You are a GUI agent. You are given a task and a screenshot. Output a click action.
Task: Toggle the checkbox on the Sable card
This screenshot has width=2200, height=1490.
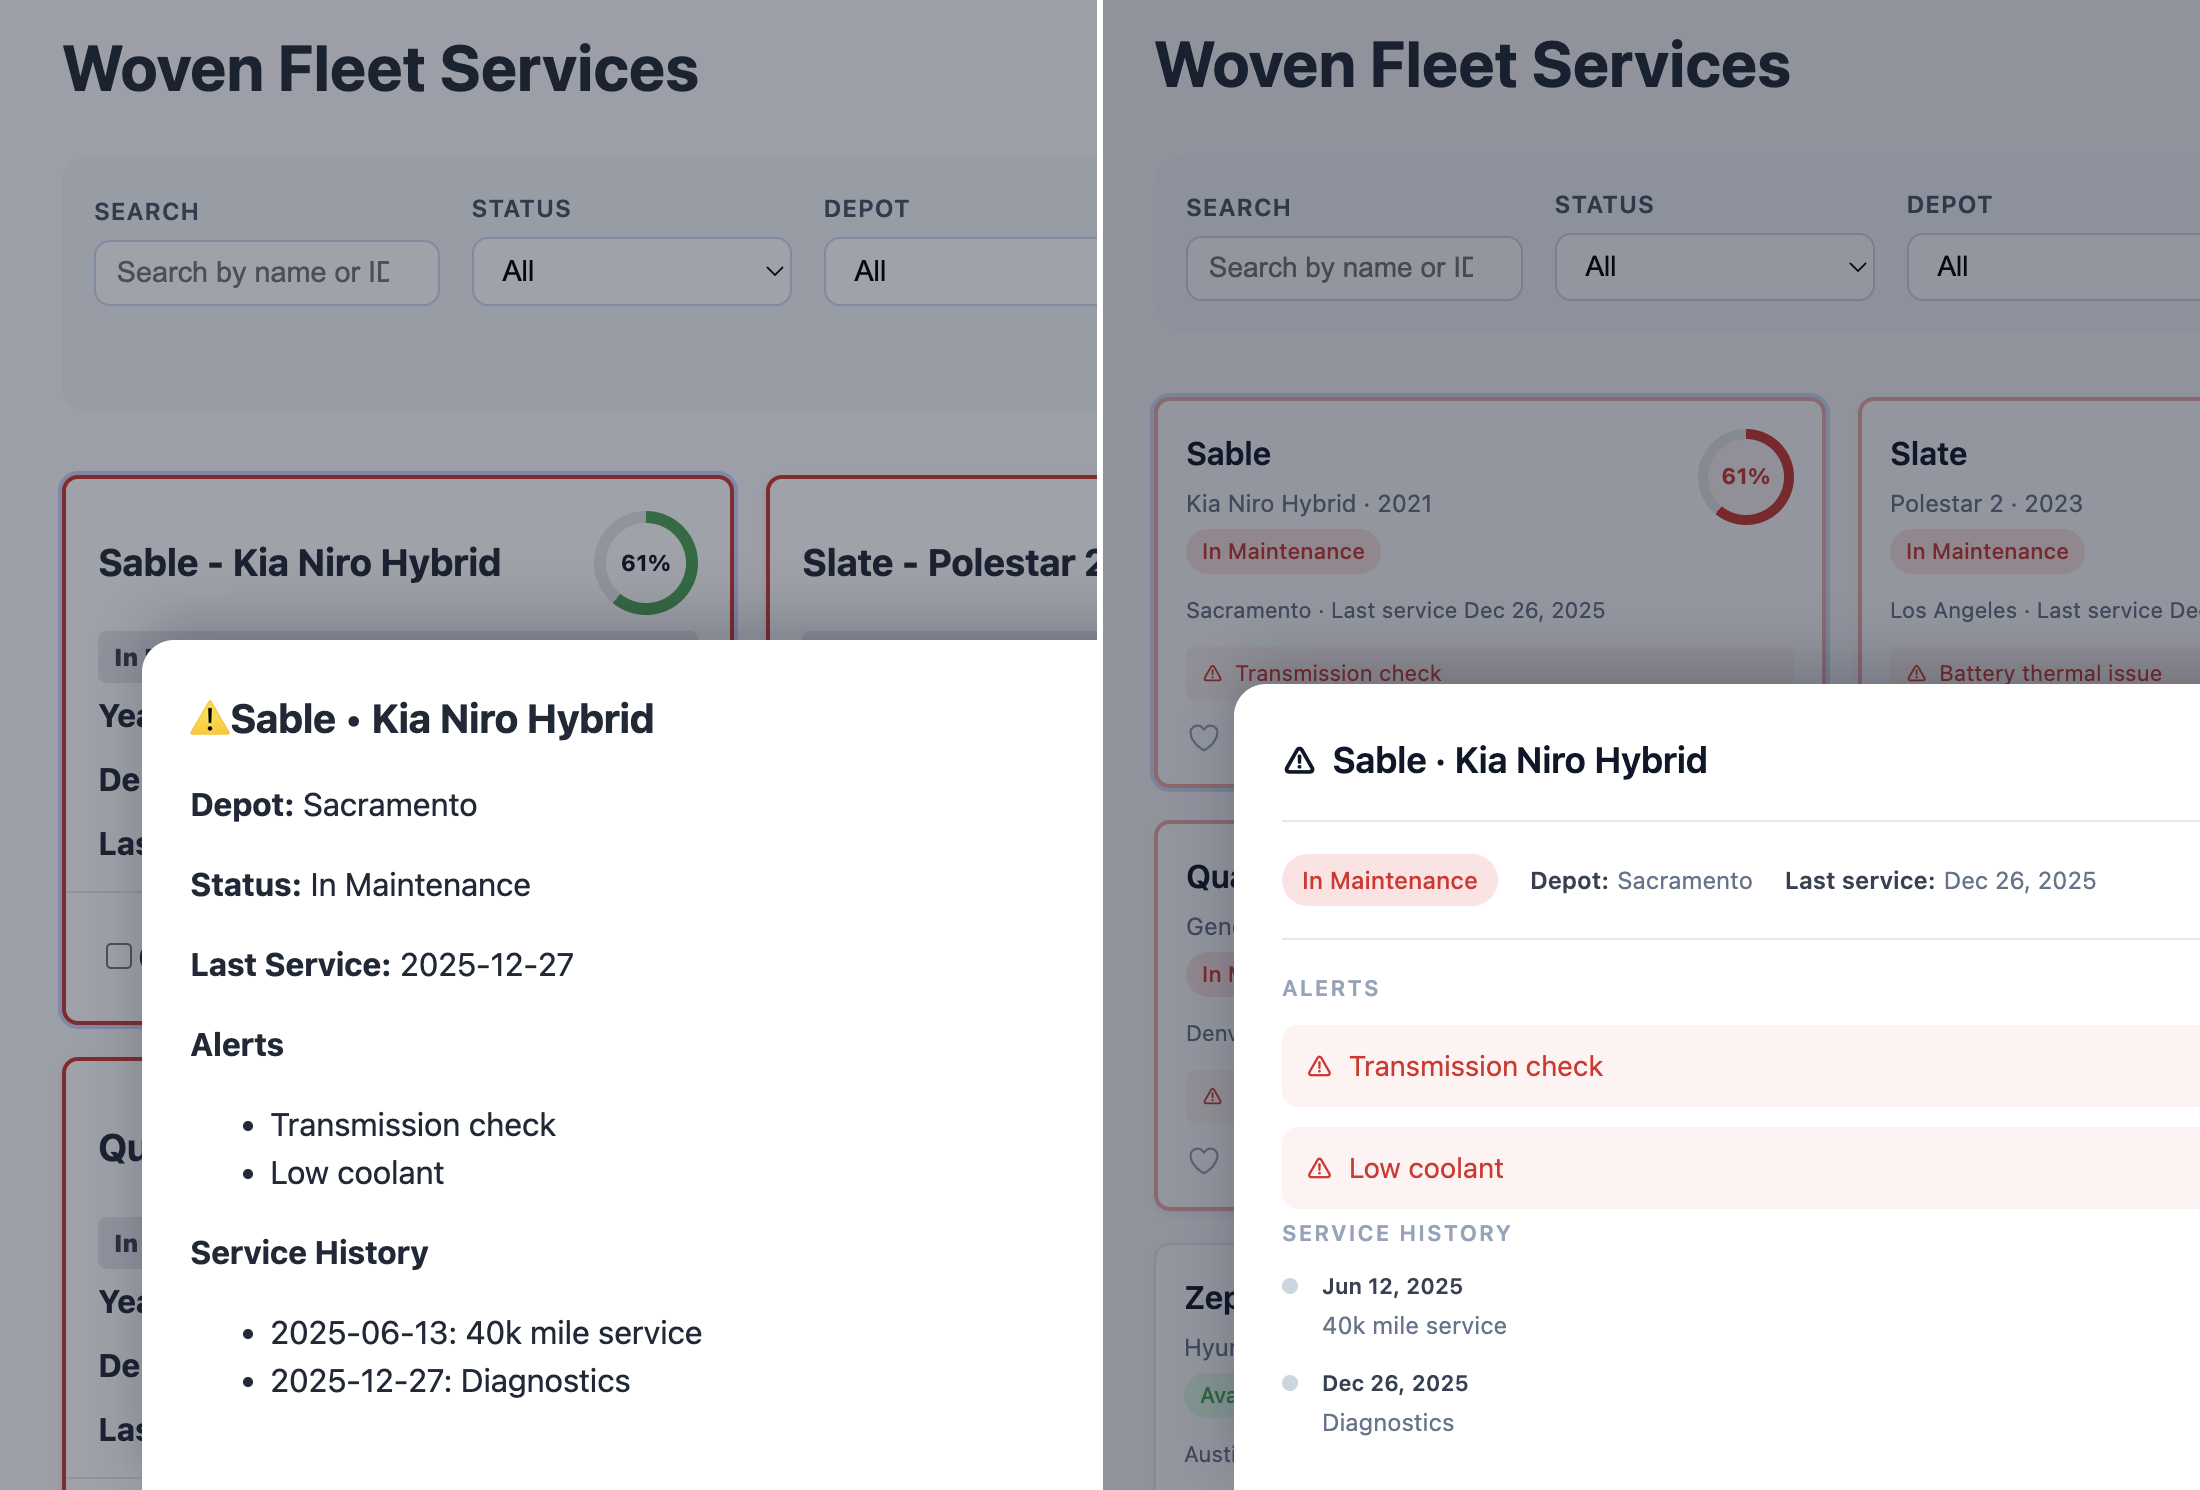(117, 956)
